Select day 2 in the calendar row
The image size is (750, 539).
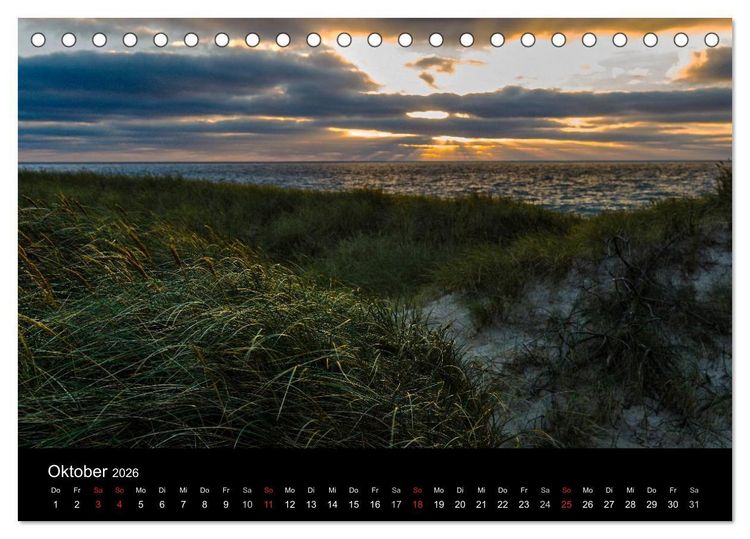tap(77, 505)
